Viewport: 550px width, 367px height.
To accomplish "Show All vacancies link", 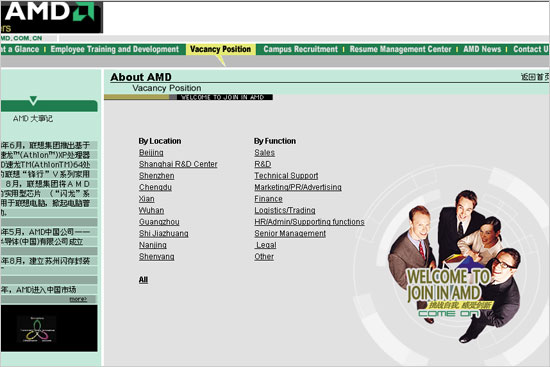I will point(143,280).
